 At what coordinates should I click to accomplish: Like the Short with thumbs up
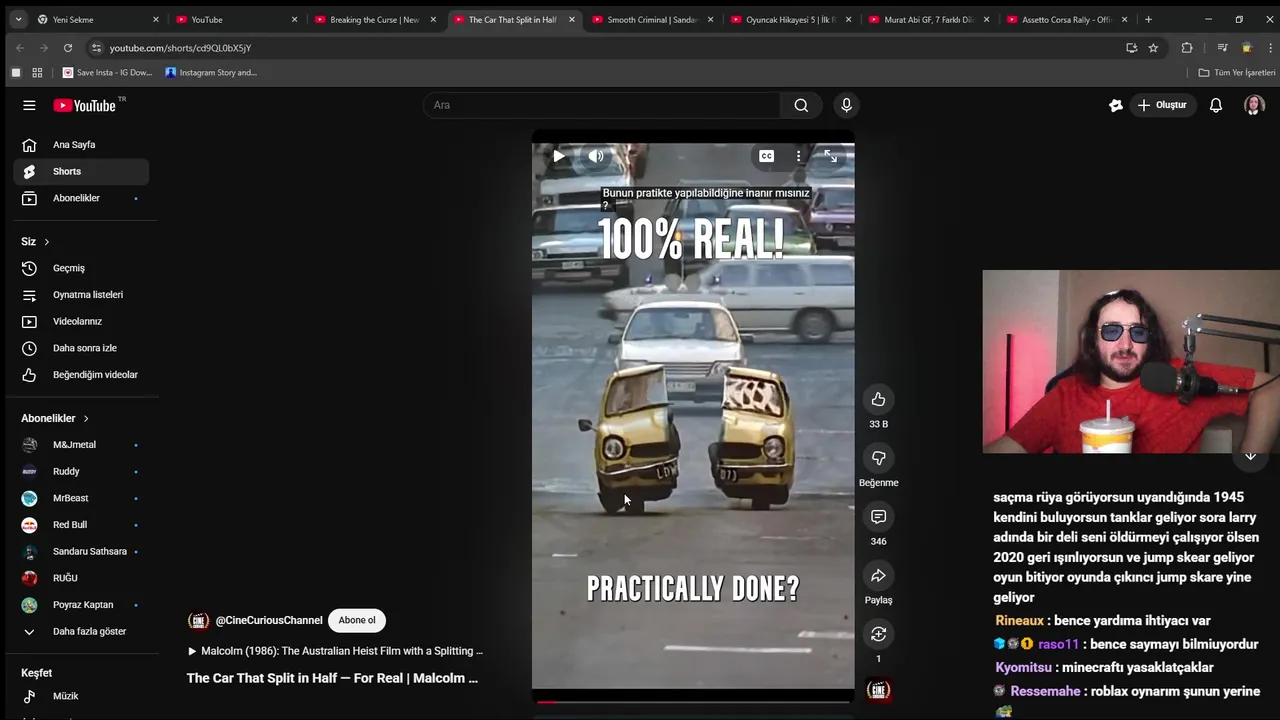878,399
